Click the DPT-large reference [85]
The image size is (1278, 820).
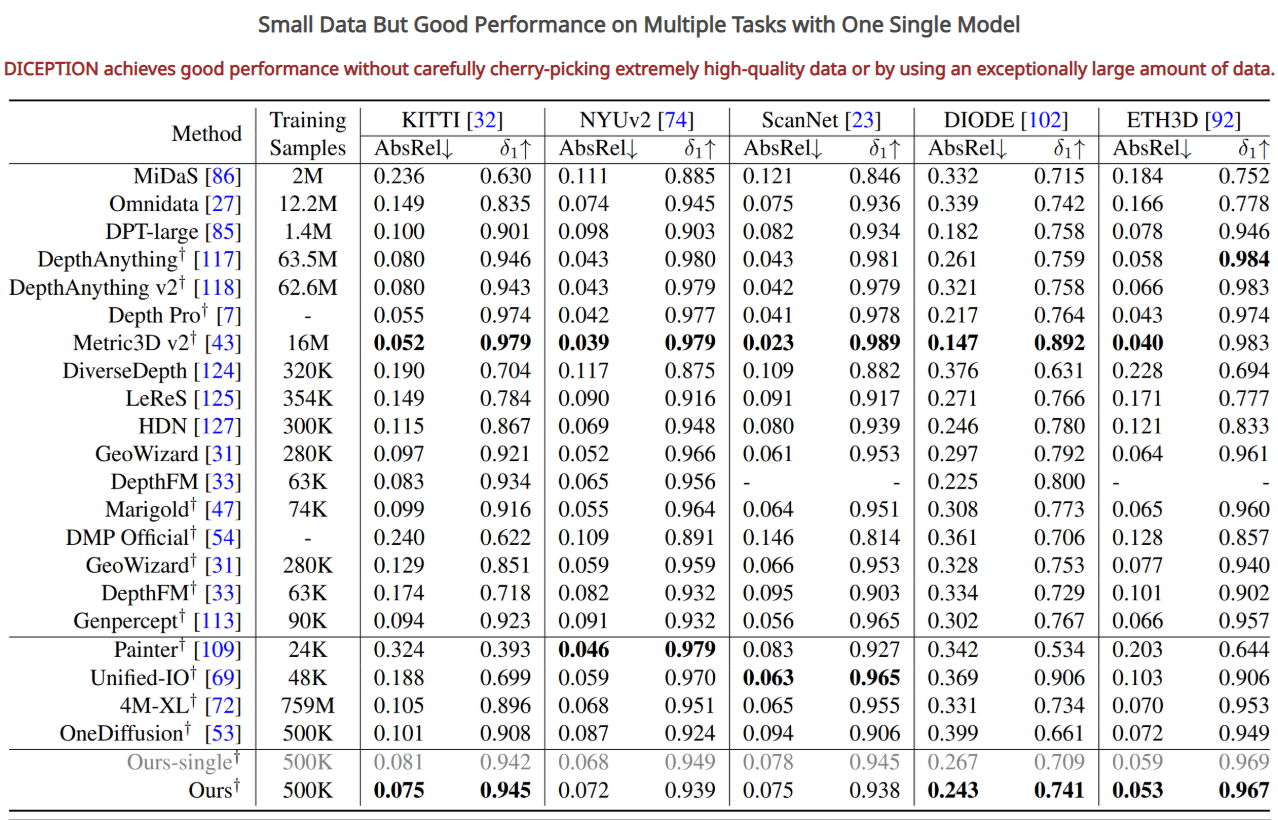click(223, 232)
